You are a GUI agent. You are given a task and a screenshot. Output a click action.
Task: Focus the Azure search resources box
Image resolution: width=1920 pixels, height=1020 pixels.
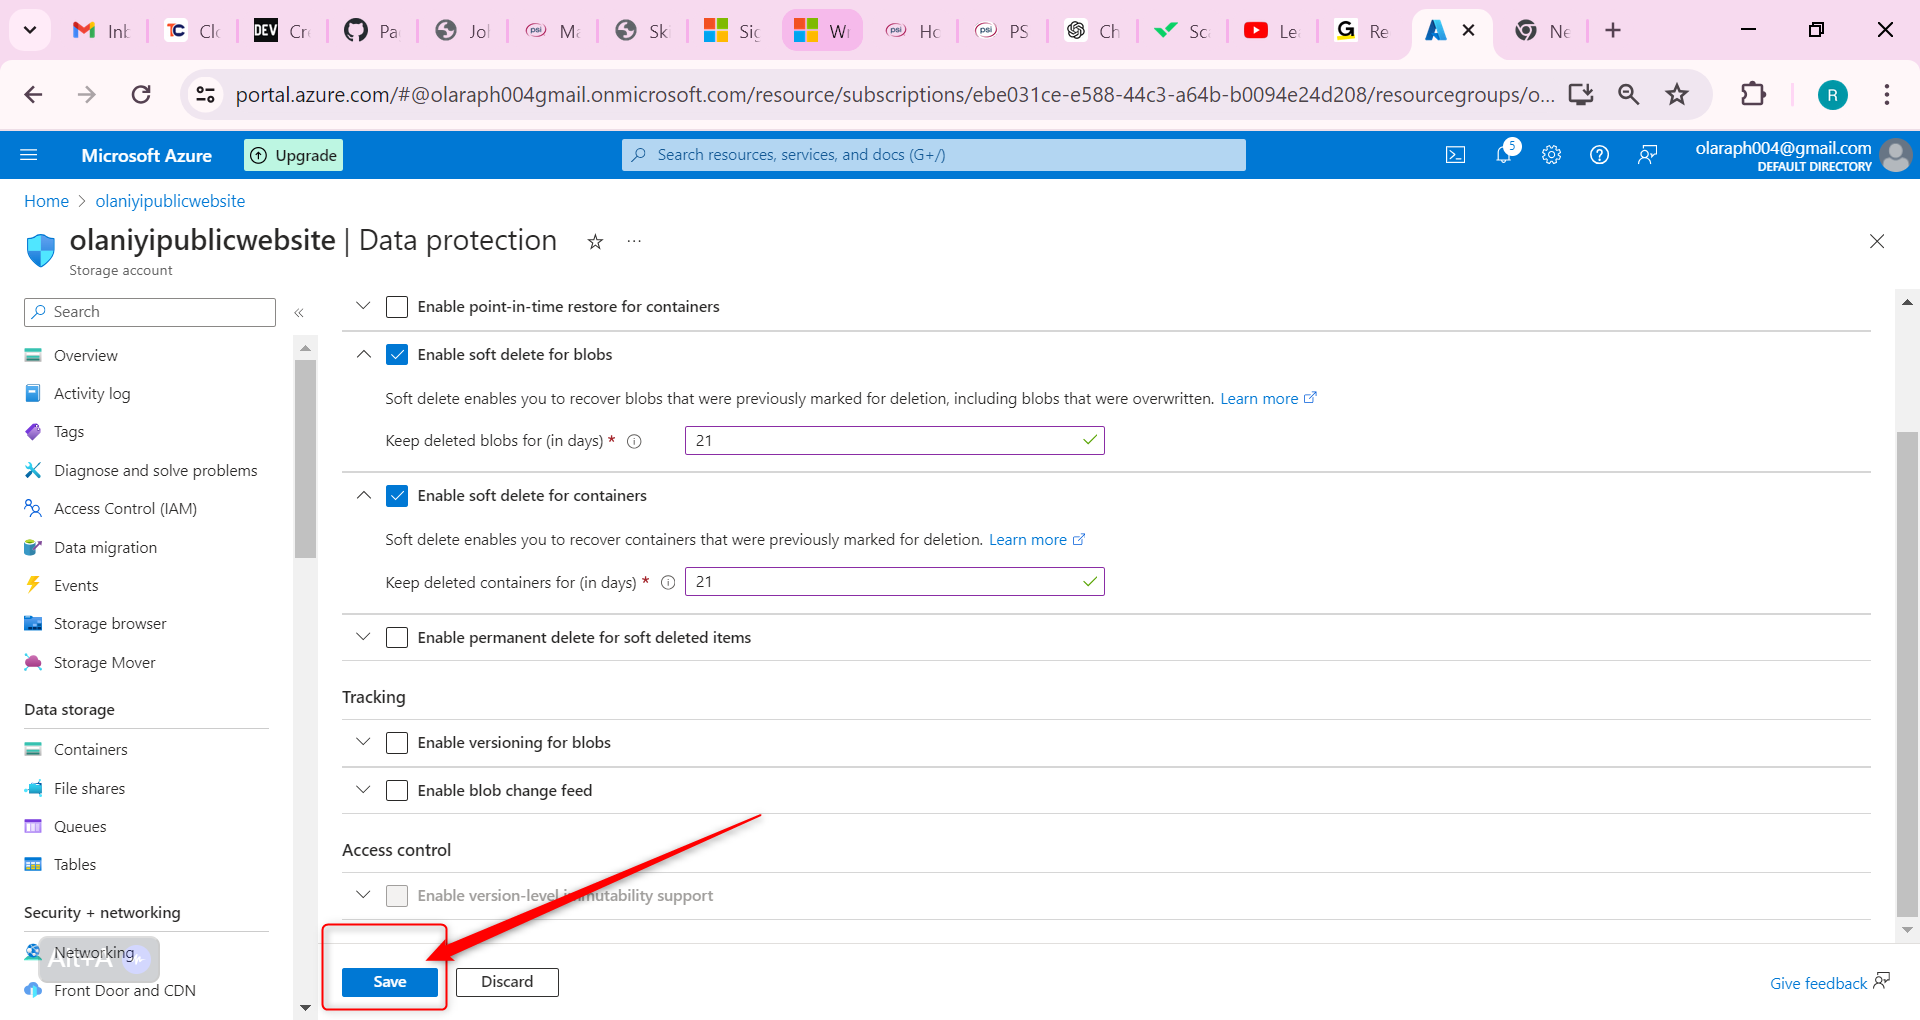point(934,155)
